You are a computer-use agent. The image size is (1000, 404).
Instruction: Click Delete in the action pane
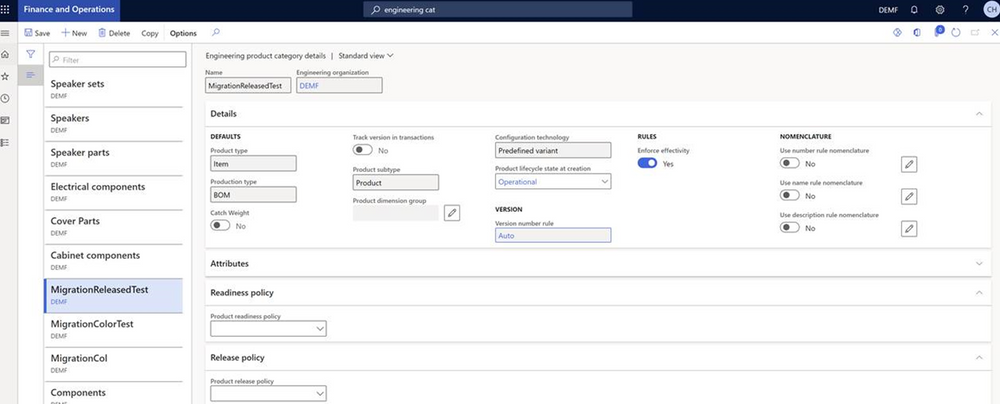click(x=114, y=33)
